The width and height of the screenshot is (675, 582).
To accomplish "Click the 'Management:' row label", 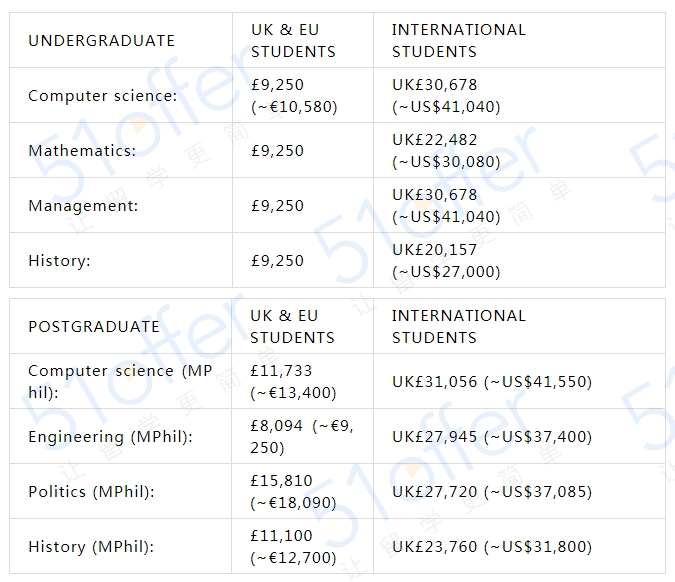I will (83, 206).
